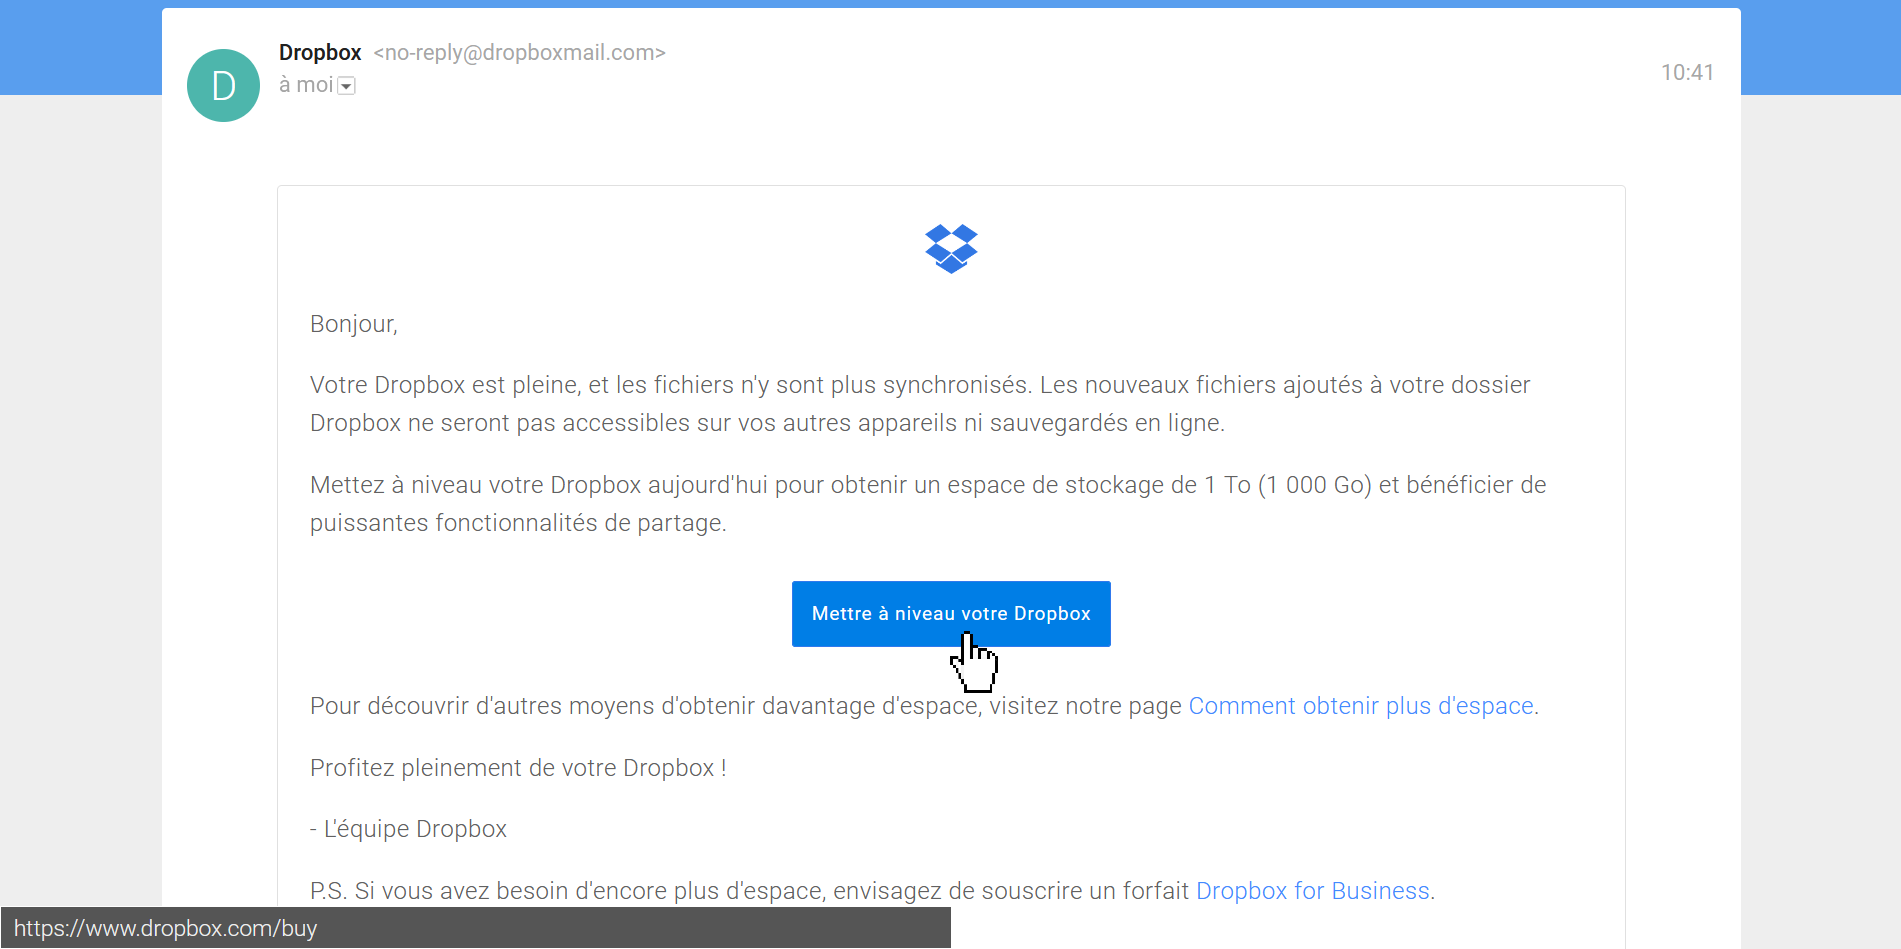Click the status bar URL preview
Image resolution: width=1901 pixels, height=949 pixels.
(x=166, y=928)
